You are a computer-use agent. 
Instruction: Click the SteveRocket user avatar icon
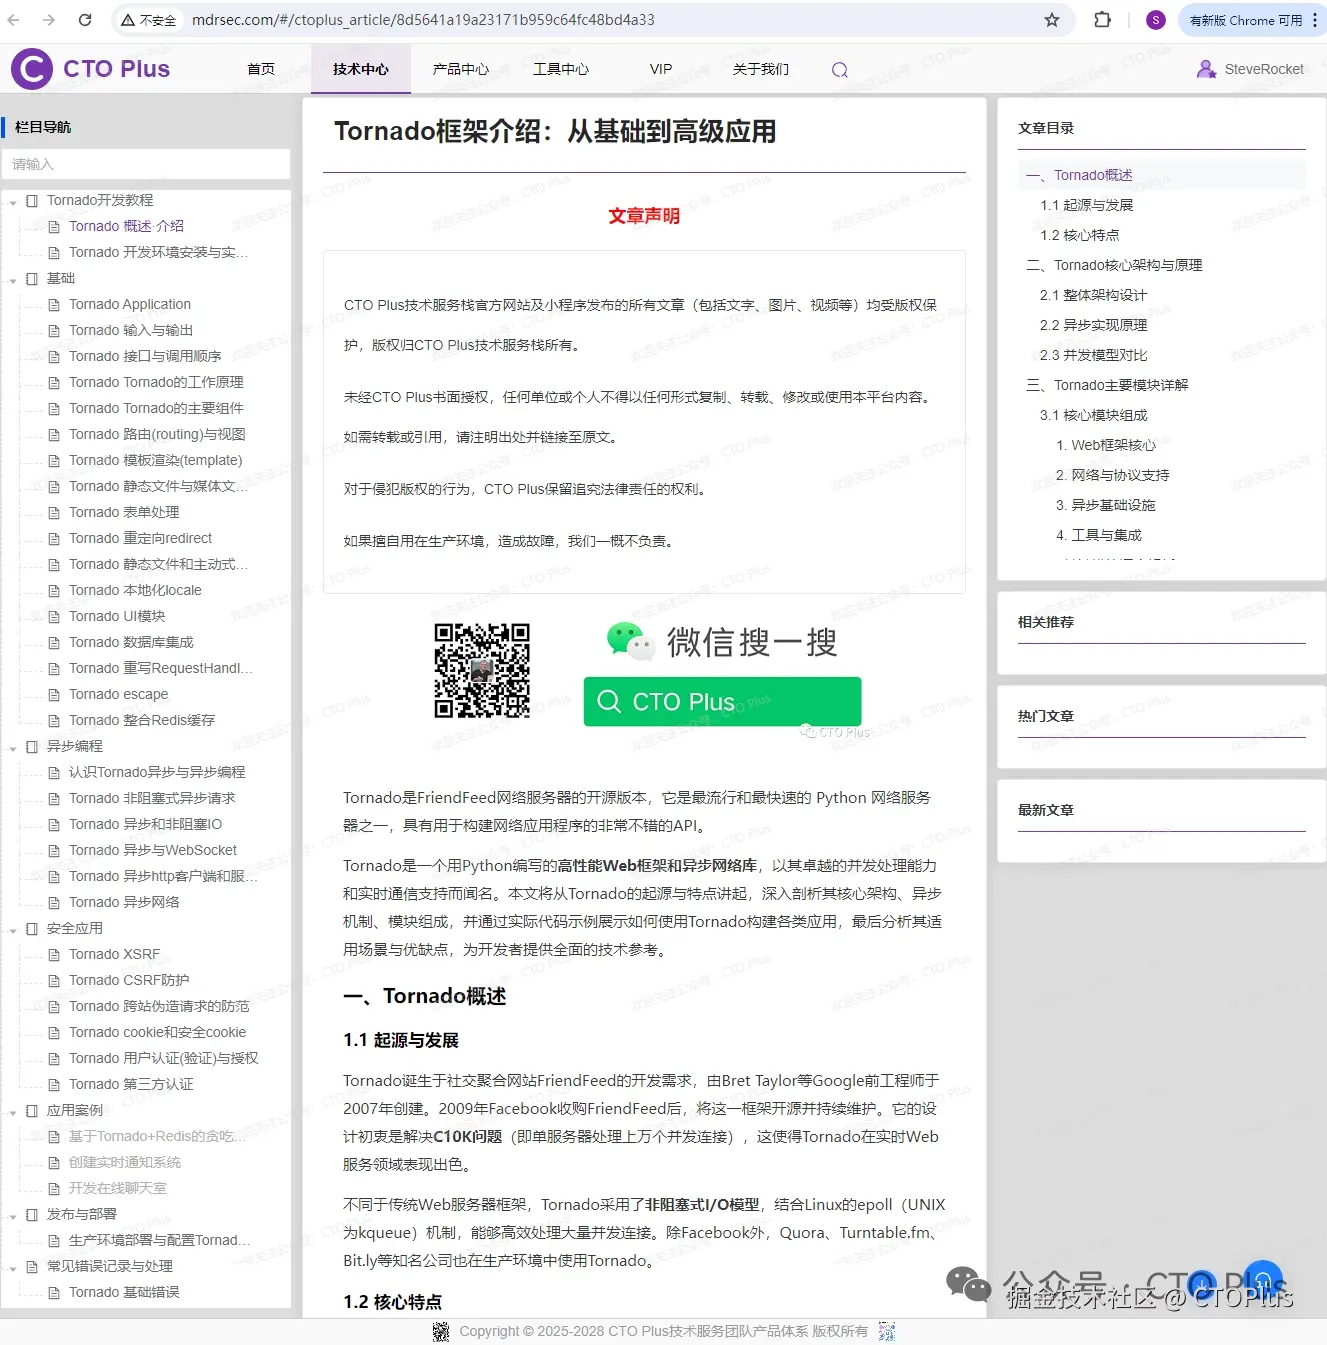point(1204,69)
